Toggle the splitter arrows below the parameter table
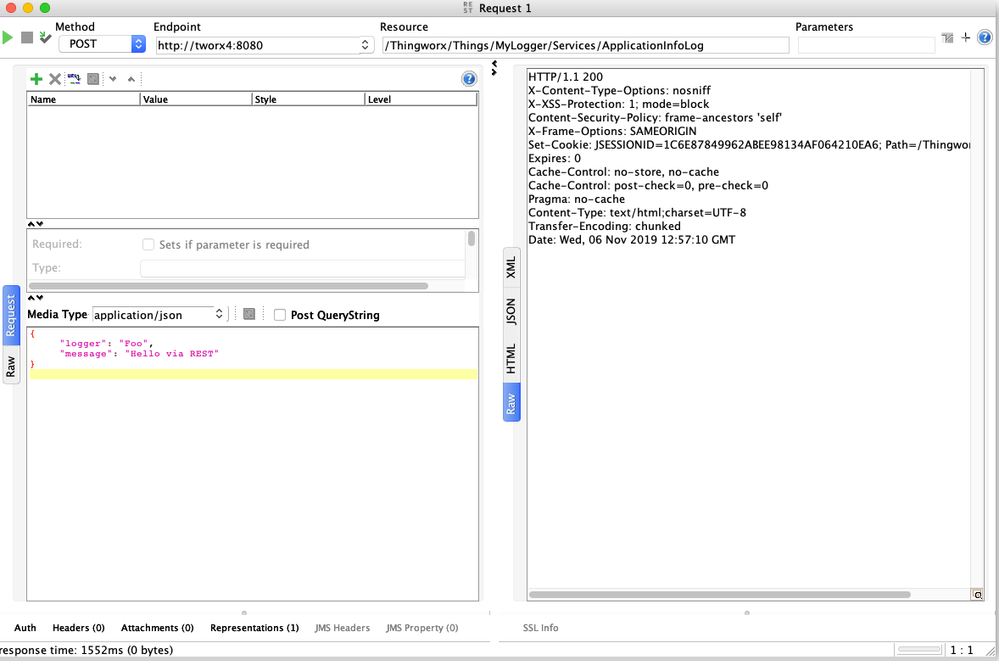Screen dimensions: 999x661 point(35,224)
